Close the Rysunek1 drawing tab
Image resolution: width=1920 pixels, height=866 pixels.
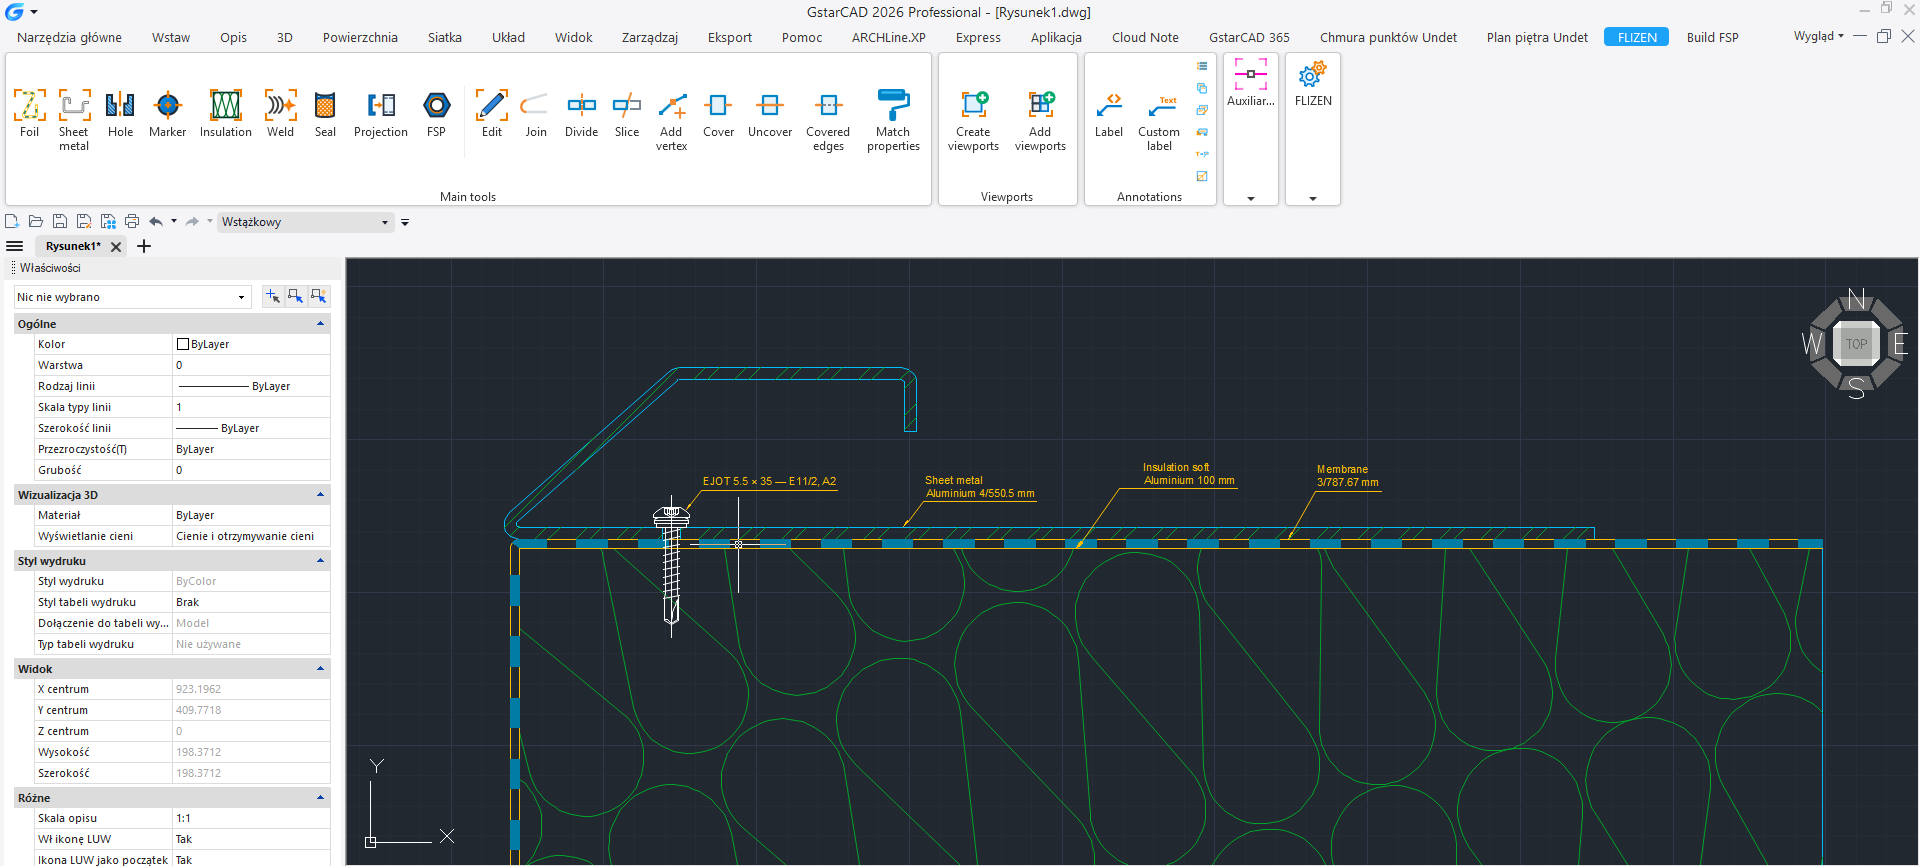(116, 247)
